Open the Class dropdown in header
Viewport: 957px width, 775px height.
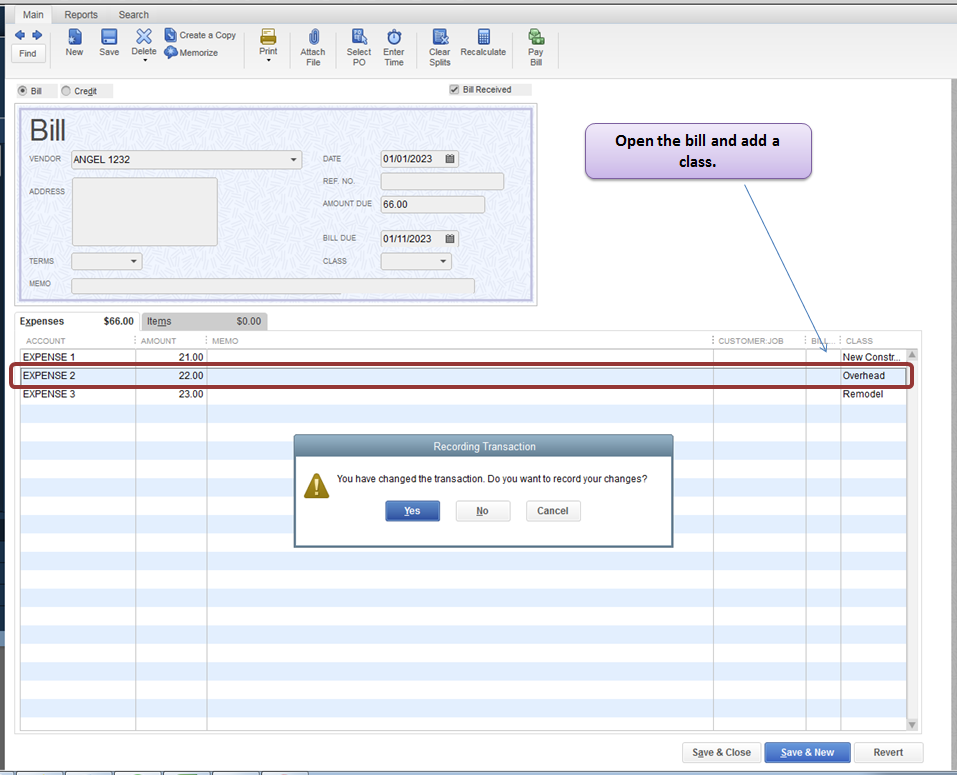[443, 261]
